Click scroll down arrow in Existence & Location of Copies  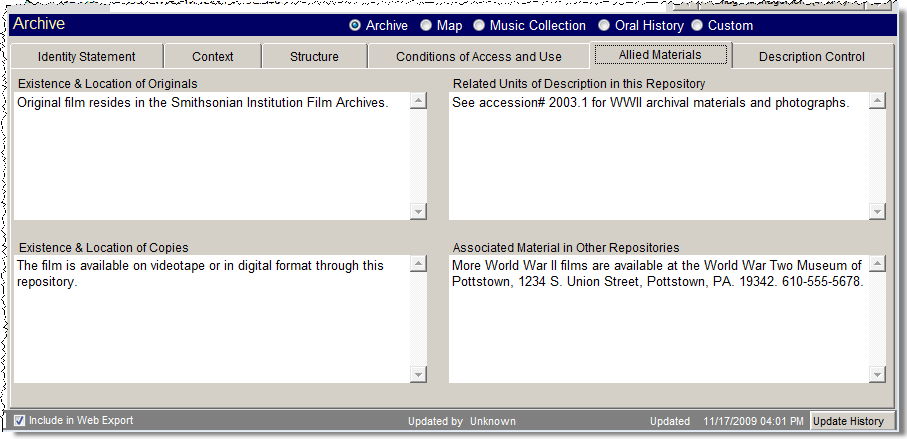pyautogui.click(x=418, y=375)
